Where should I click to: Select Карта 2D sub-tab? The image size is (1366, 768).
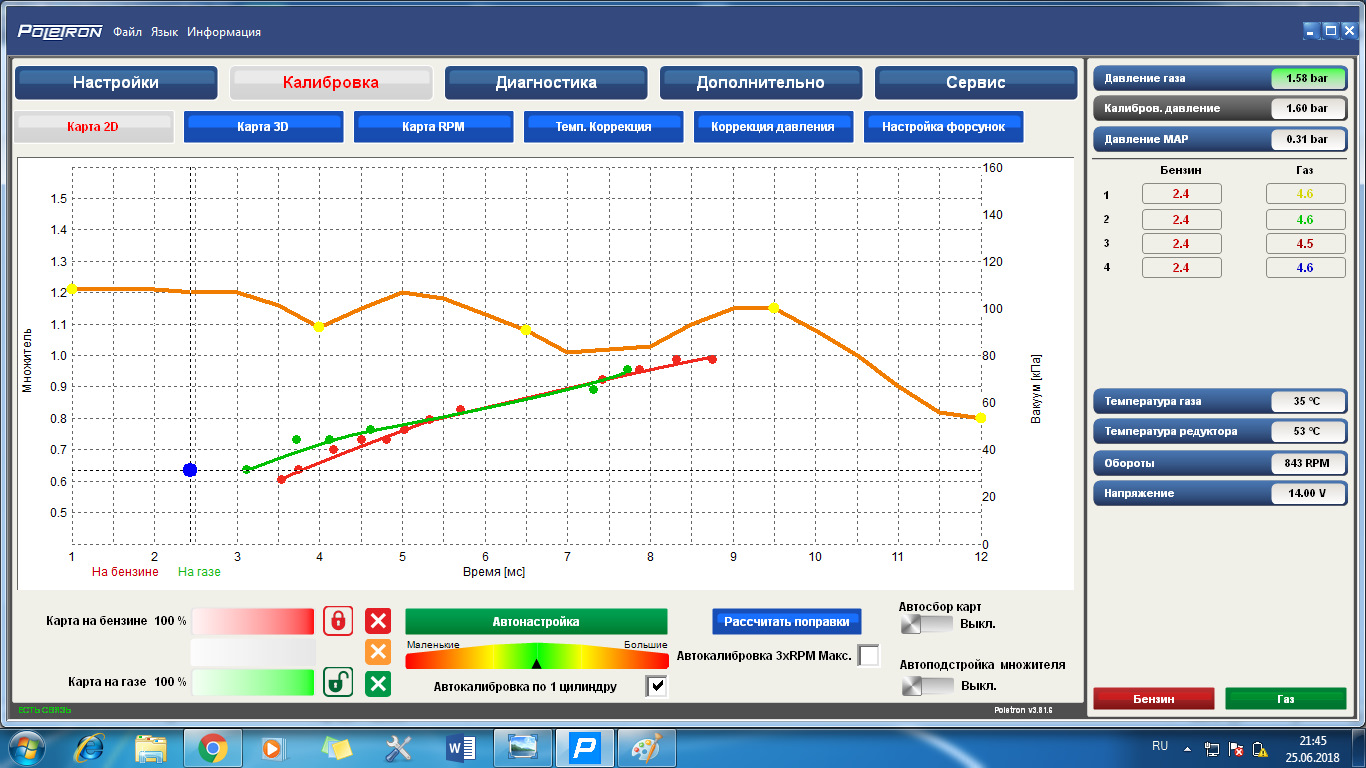click(93, 127)
